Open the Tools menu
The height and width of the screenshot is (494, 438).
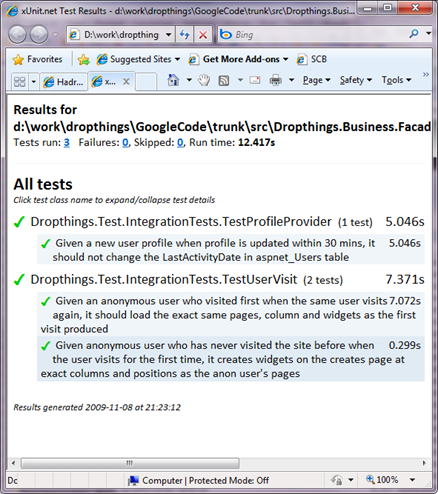click(396, 80)
